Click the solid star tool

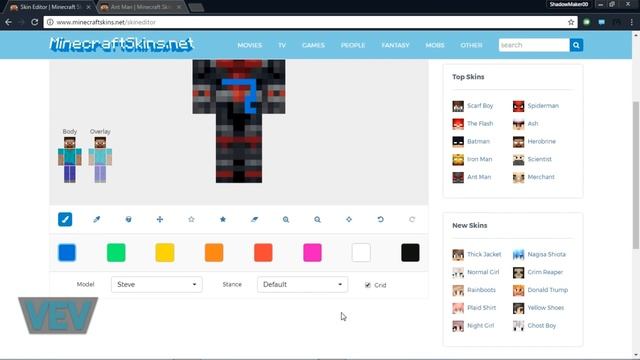tap(223, 219)
